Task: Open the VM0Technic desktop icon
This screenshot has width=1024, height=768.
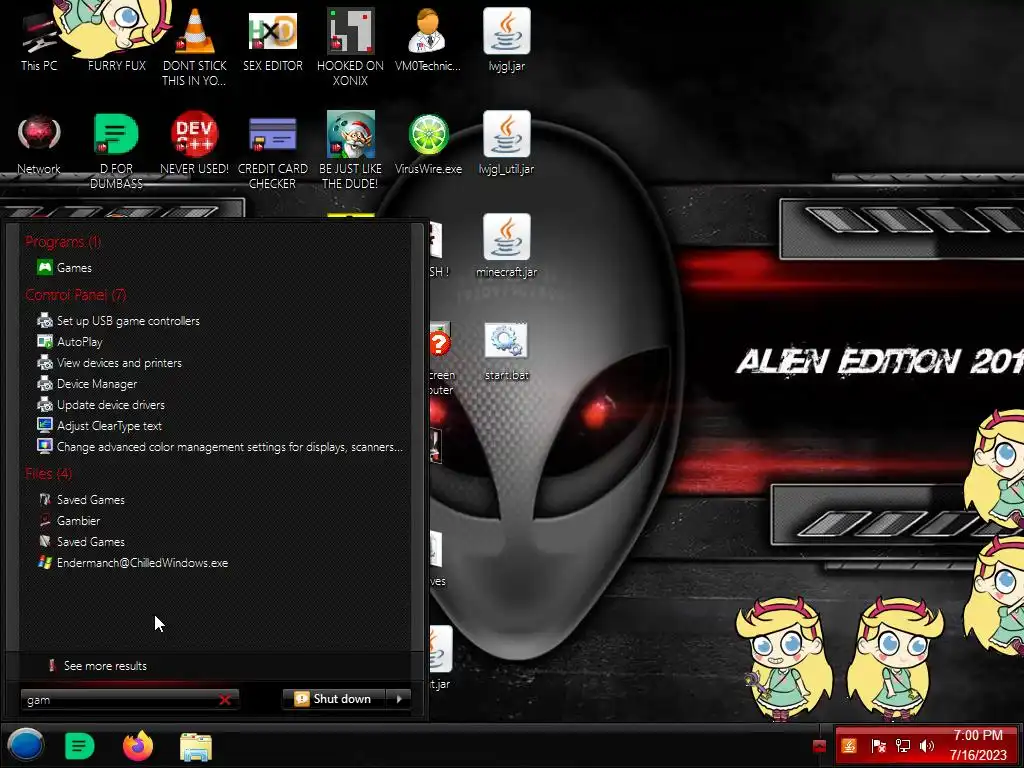Action: click(x=428, y=39)
